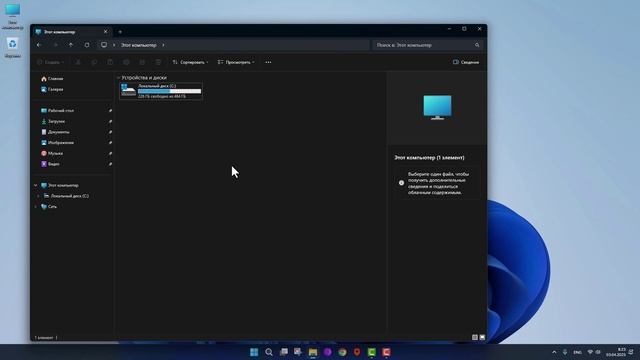The width and height of the screenshot is (640, 360).
Task: Switch to large tiles view icon
Action: click(482, 337)
